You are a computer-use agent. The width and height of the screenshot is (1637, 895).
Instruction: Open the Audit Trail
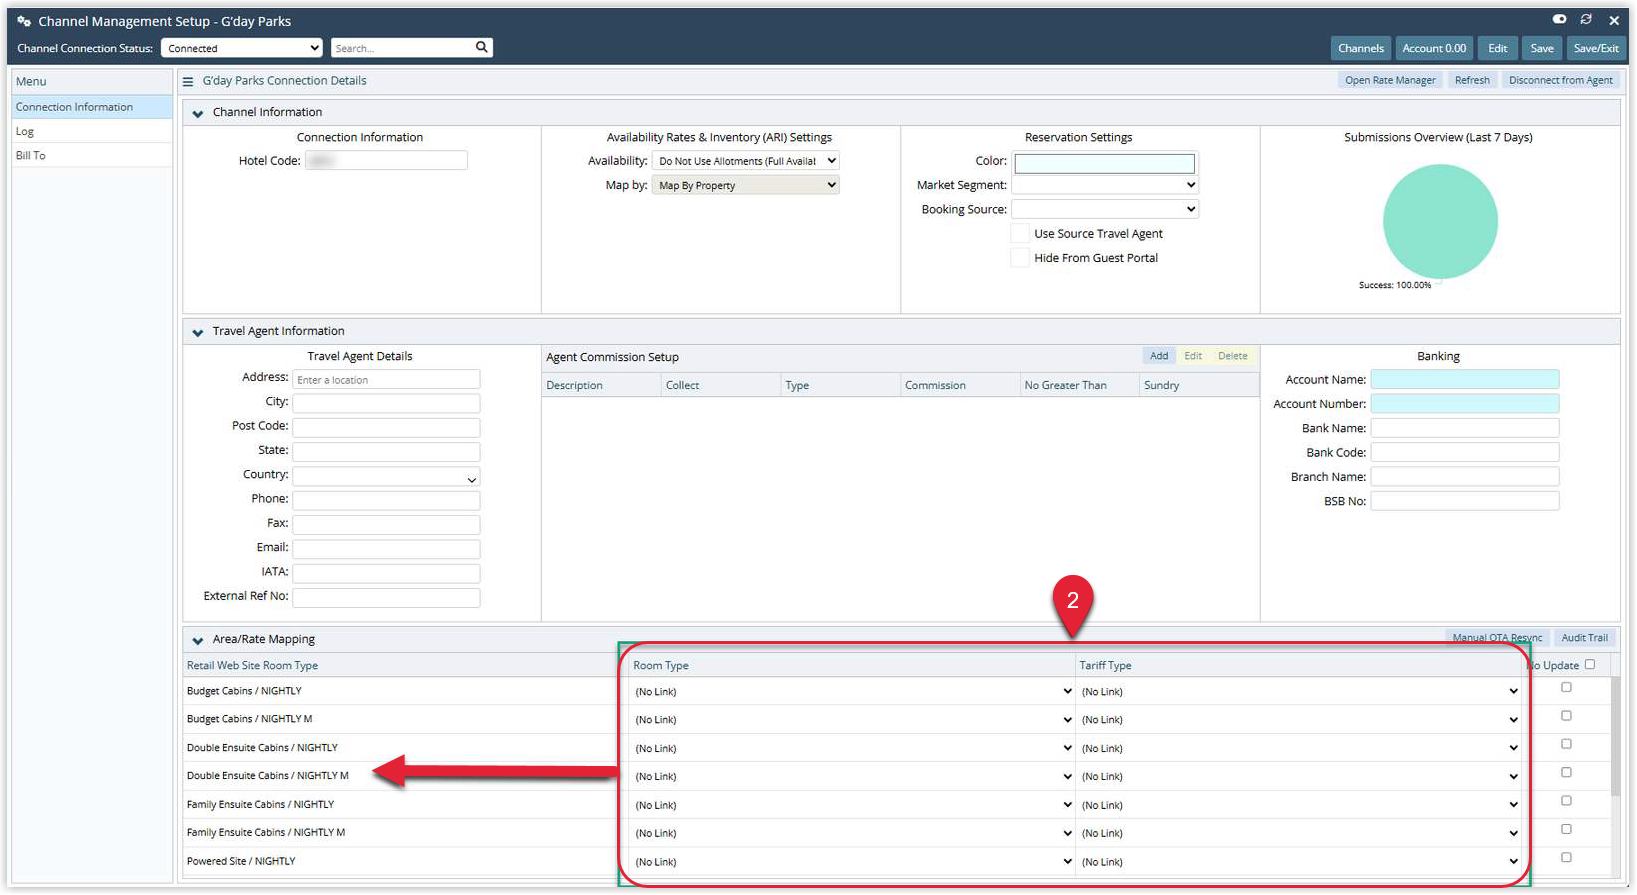tap(1585, 638)
